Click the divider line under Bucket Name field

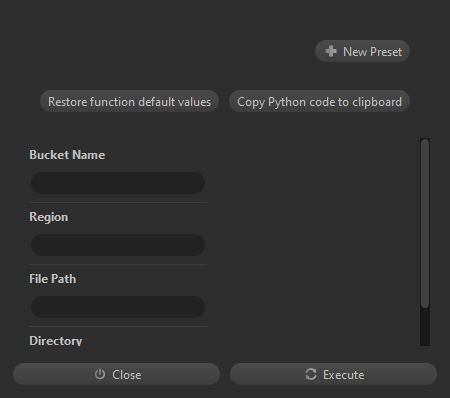pyautogui.click(x=118, y=202)
